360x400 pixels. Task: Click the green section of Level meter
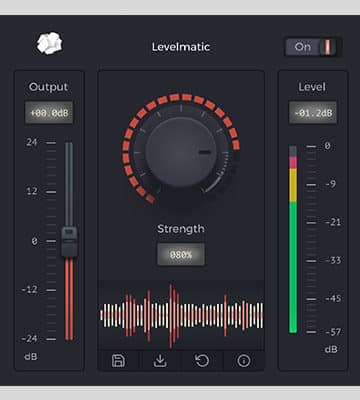(293, 267)
